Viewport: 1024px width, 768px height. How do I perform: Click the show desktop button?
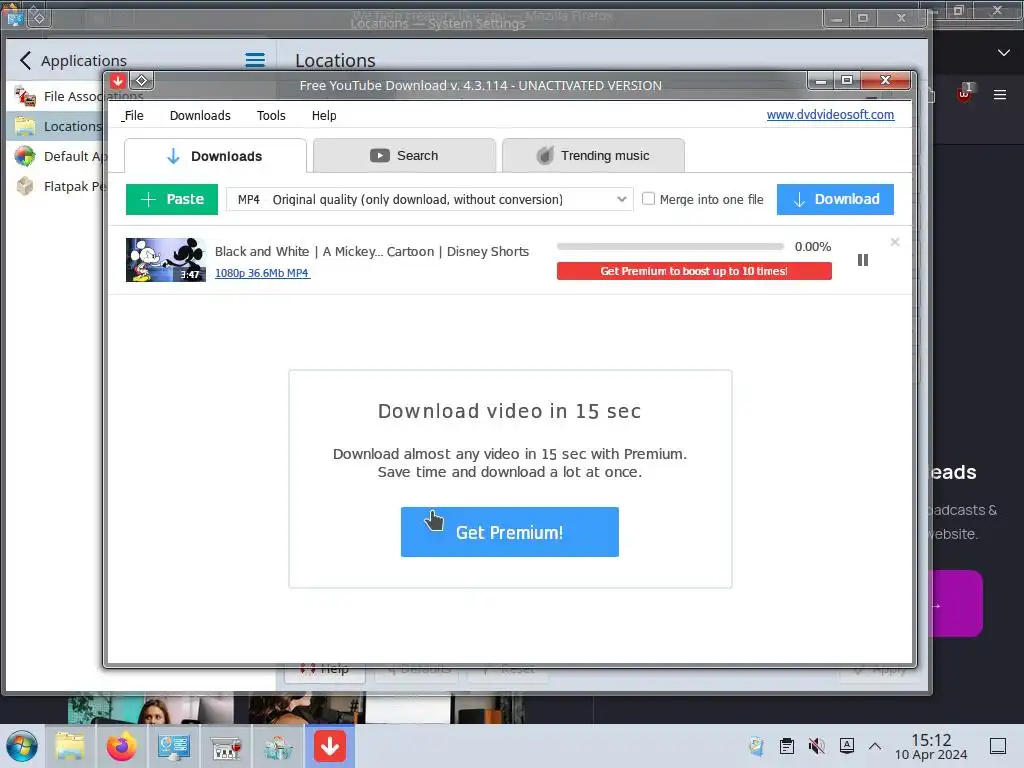[x=998, y=746]
